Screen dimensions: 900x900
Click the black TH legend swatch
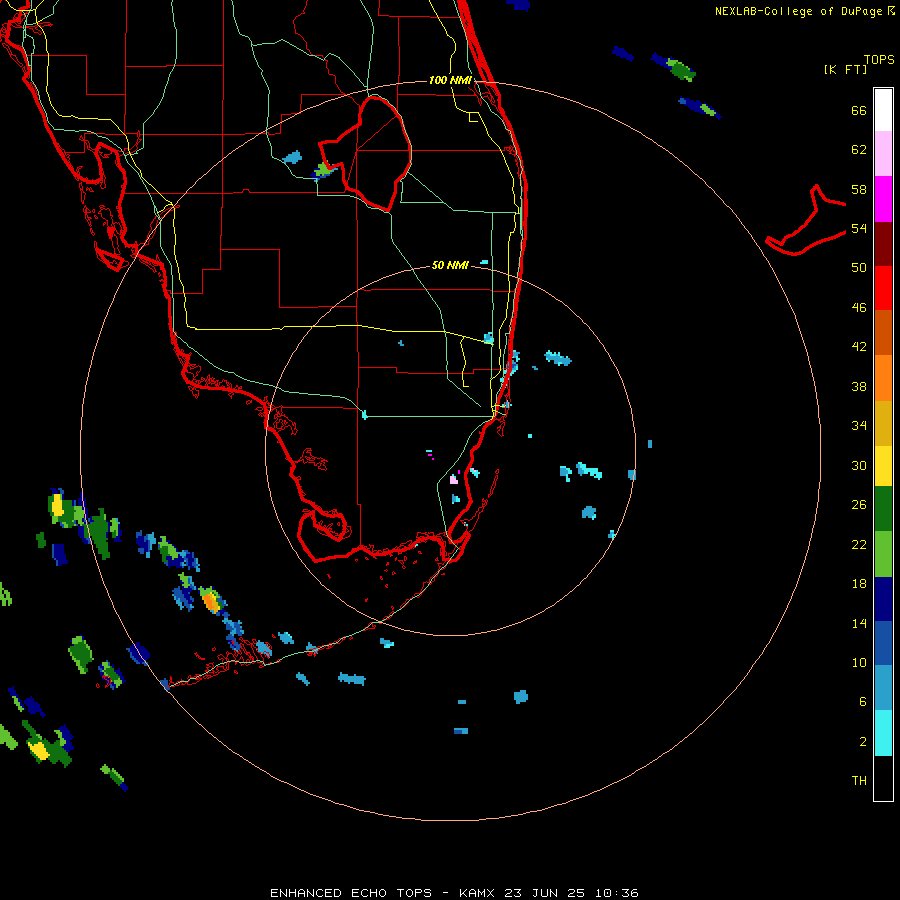click(883, 778)
